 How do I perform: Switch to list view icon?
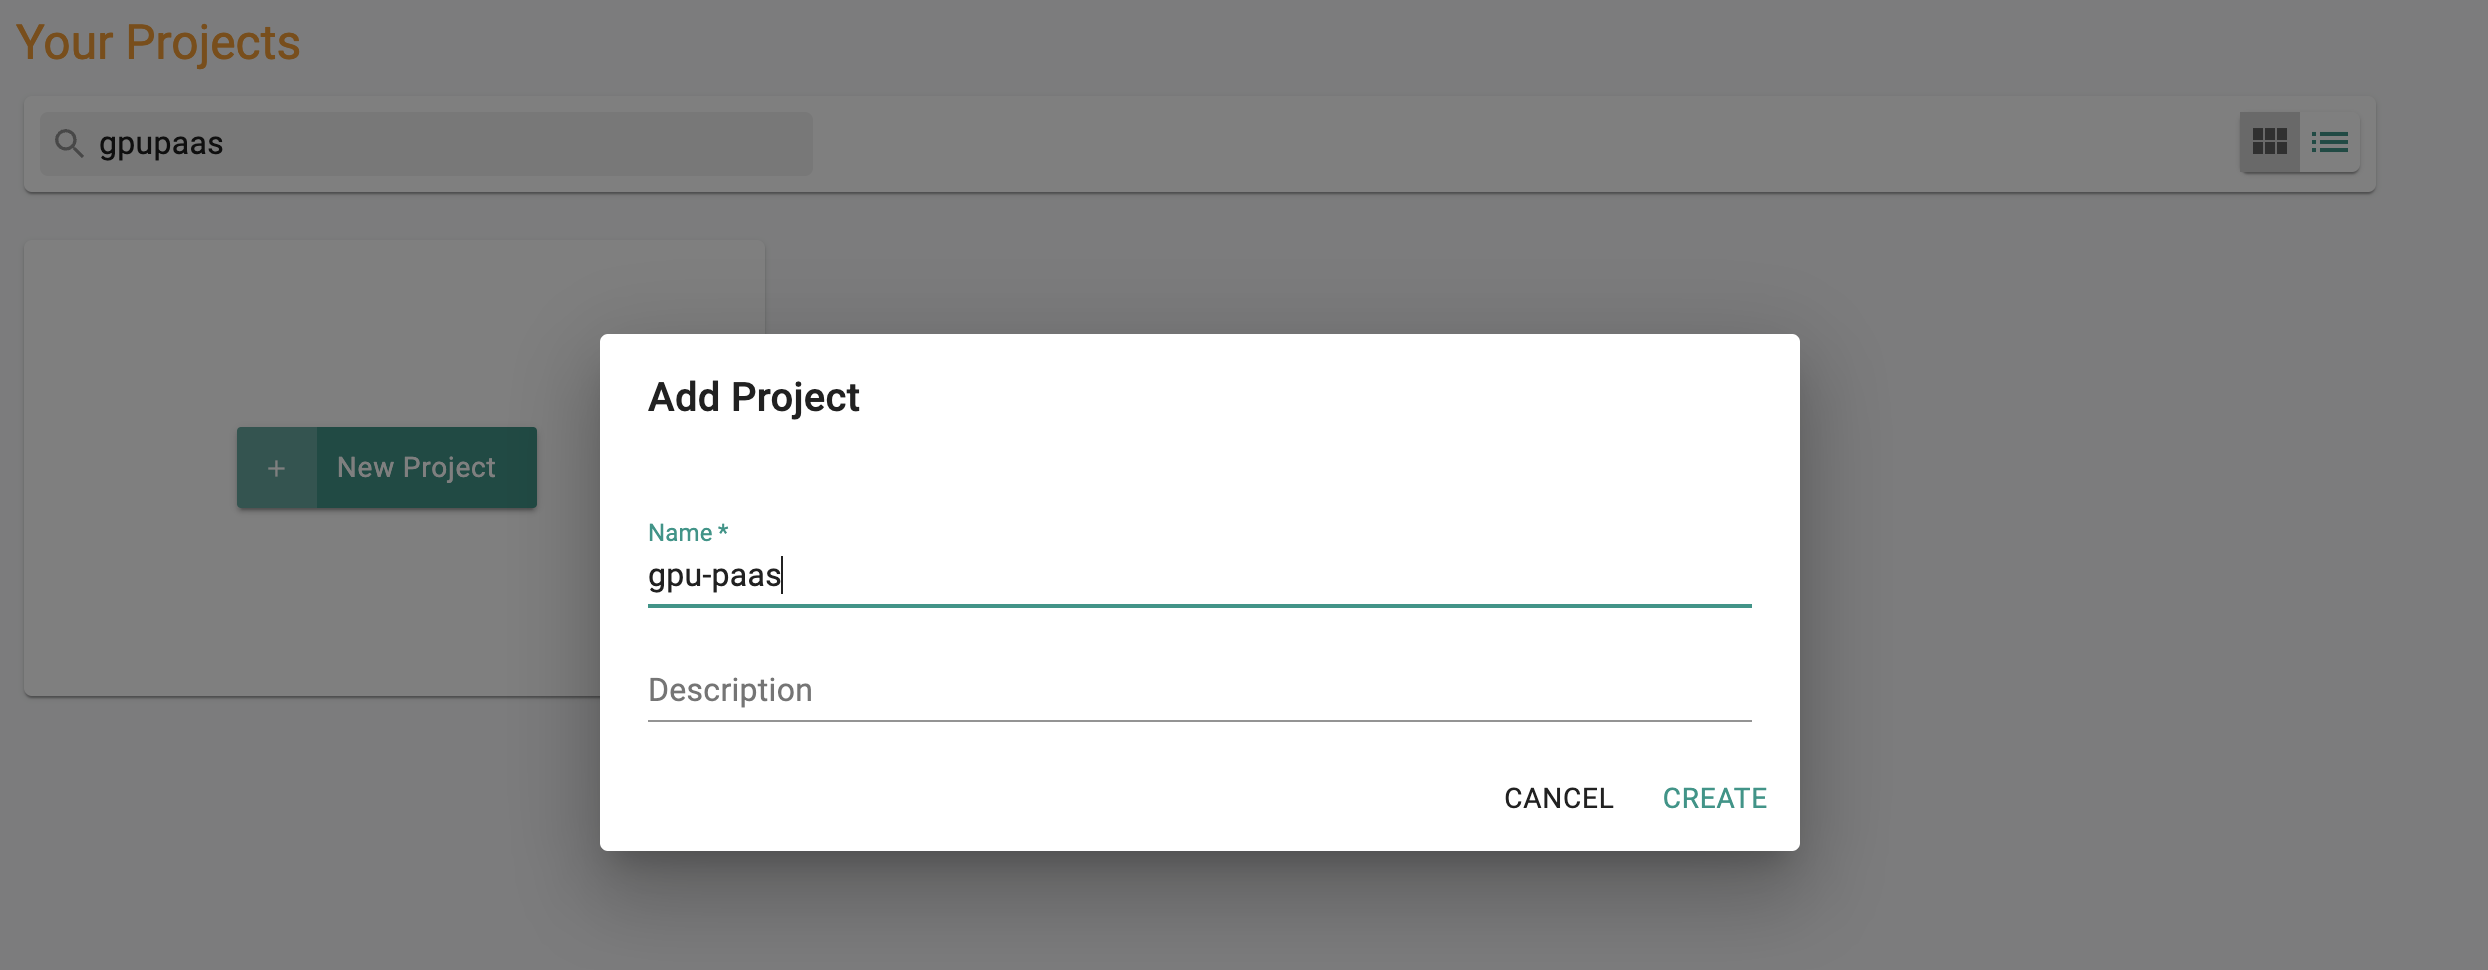[x=2329, y=142]
